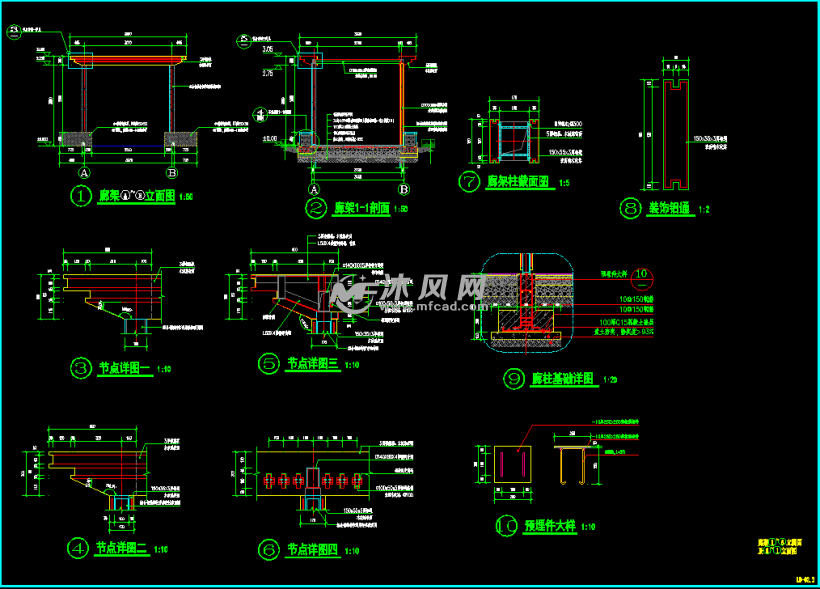Select grid bubble B under 1-1 section
The width and height of the screenshot is (820, 589).
click(x=404, y=189)
